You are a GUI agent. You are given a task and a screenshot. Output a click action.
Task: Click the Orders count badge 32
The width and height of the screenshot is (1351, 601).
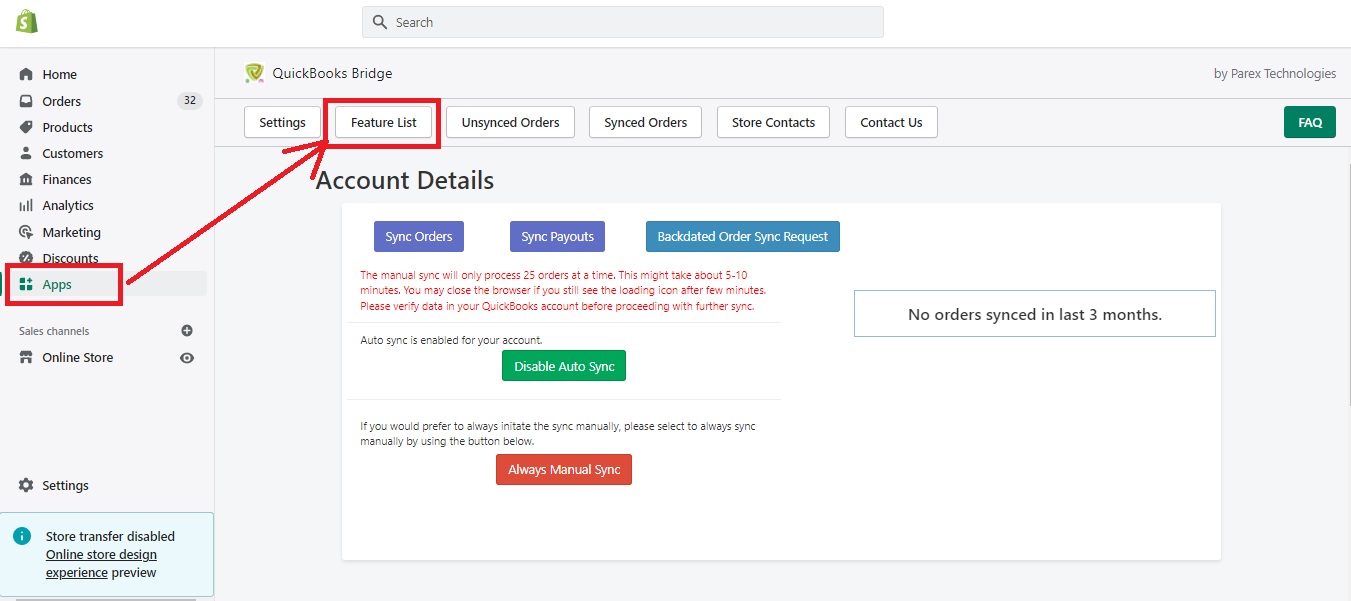189,101
